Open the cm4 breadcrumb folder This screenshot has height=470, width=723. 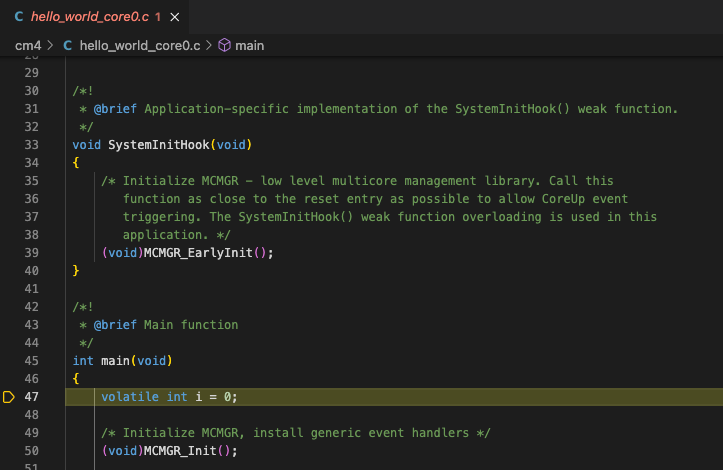28,46
